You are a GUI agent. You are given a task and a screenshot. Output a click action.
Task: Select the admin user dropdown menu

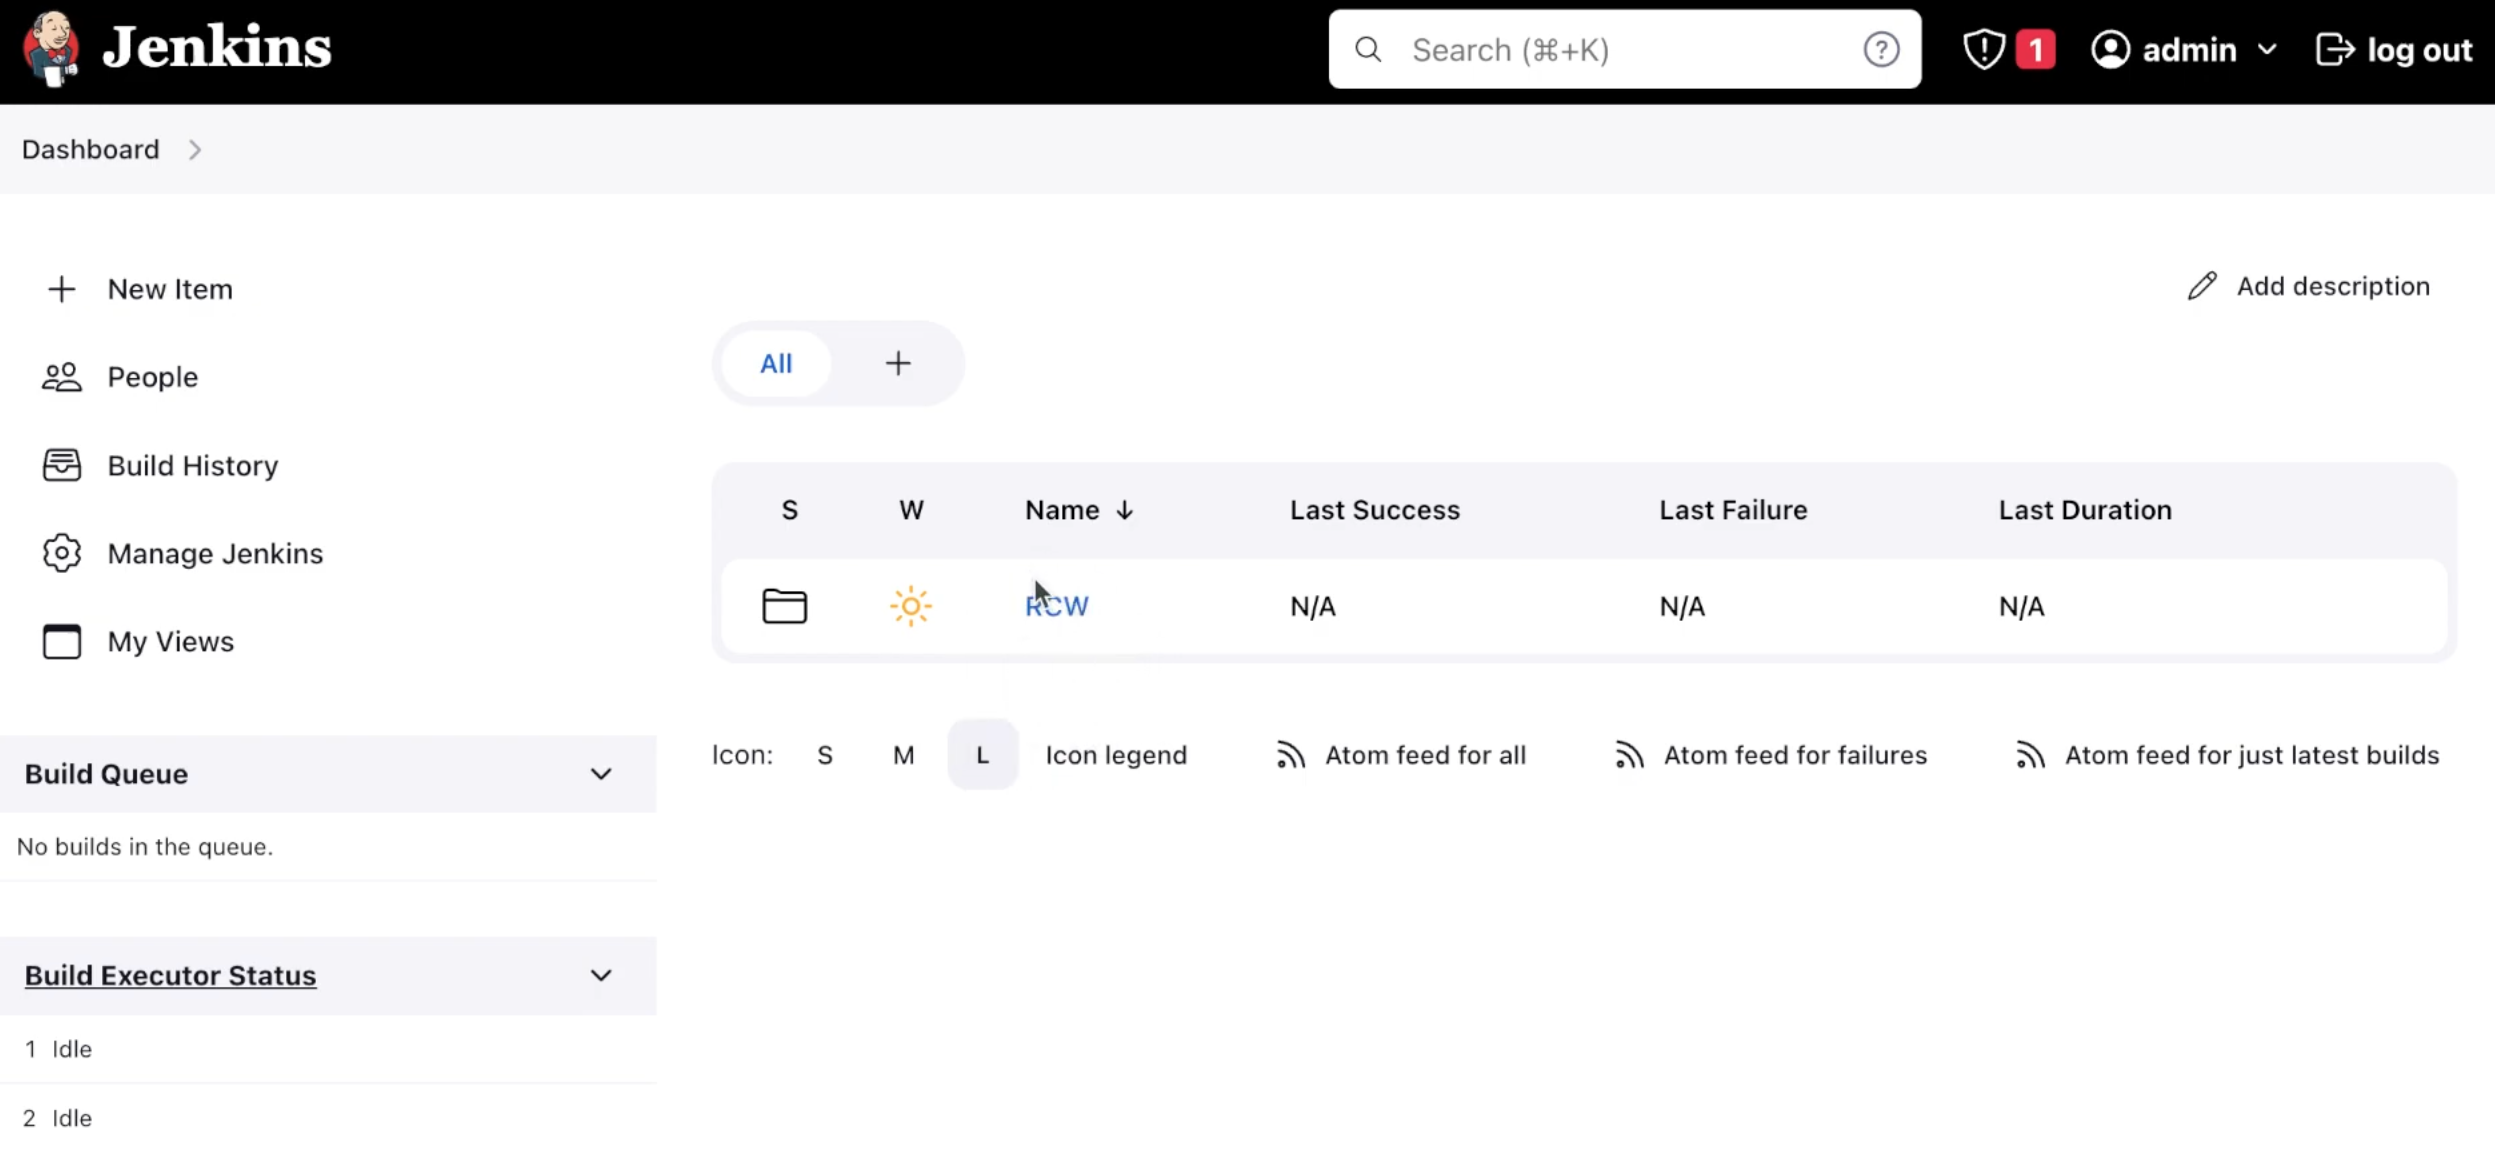point(2183,49)
